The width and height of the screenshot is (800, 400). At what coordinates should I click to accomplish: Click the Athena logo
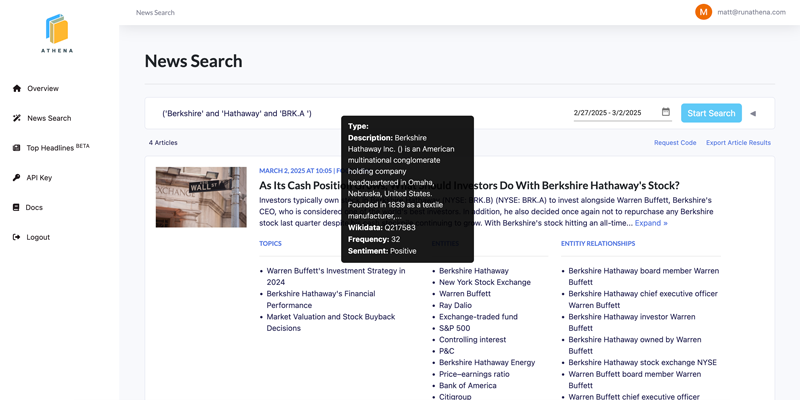[57, 33]
